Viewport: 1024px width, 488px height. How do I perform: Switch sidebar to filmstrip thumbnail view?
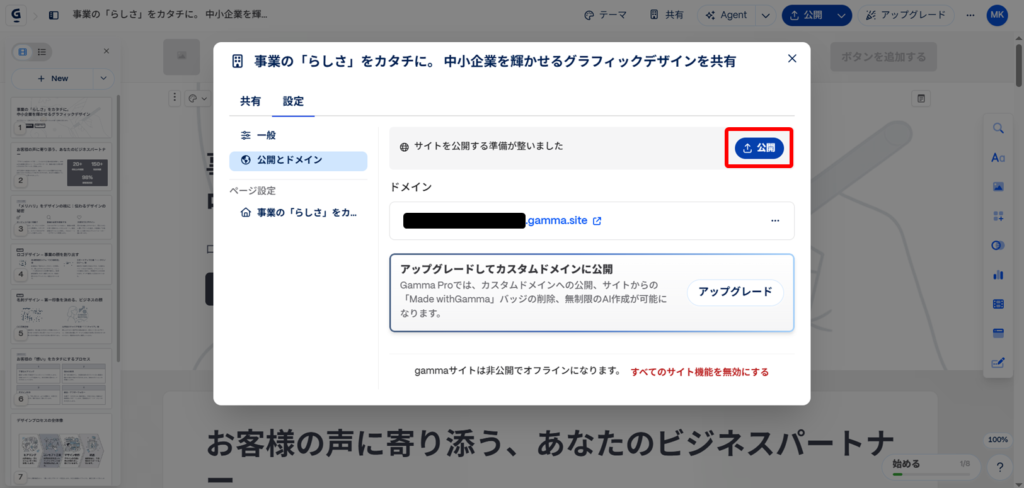point(23,51)
